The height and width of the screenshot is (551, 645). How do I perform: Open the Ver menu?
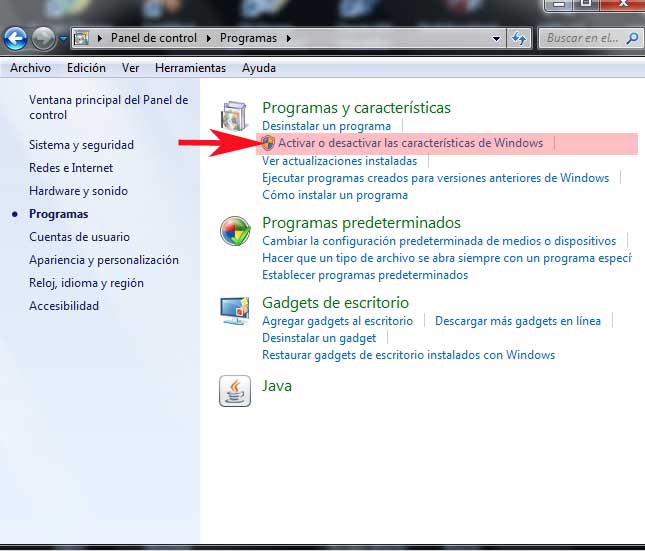pyautogui.click(x=130, y=68)
